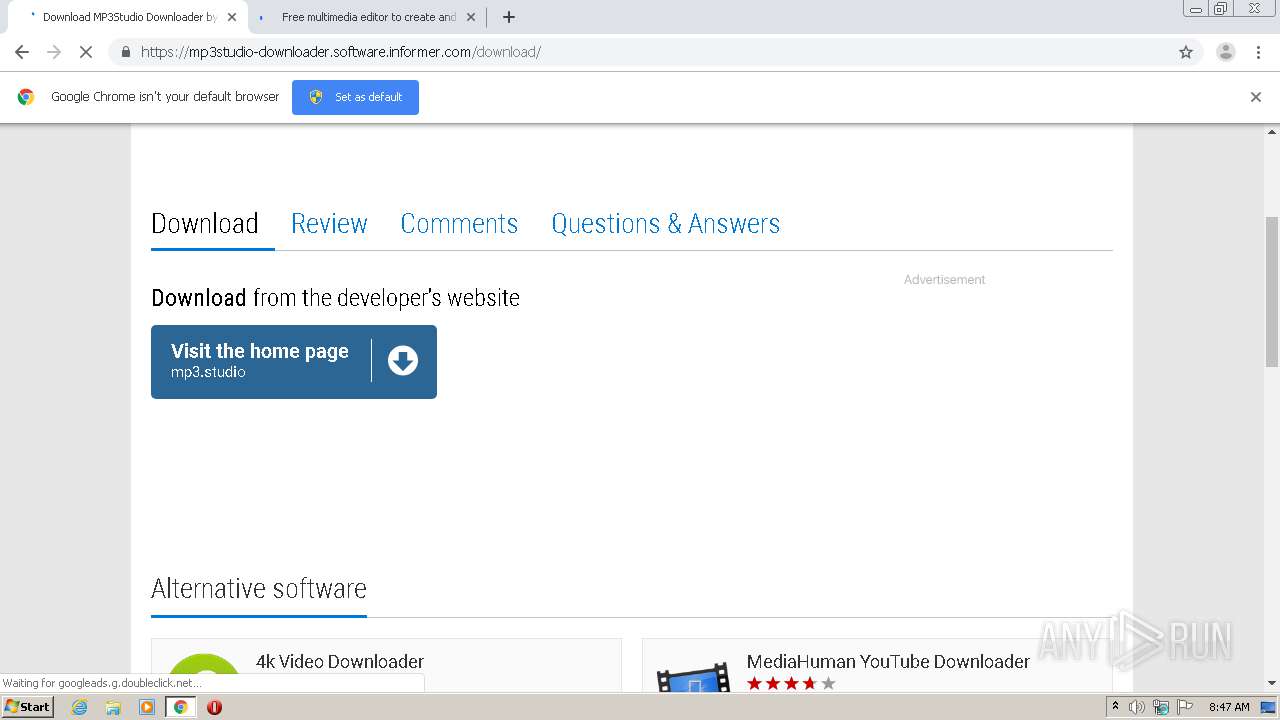The height and width of the screenshot is (720, 1280).
Task: Click the Action Center flag icon
Action: 1184,707
